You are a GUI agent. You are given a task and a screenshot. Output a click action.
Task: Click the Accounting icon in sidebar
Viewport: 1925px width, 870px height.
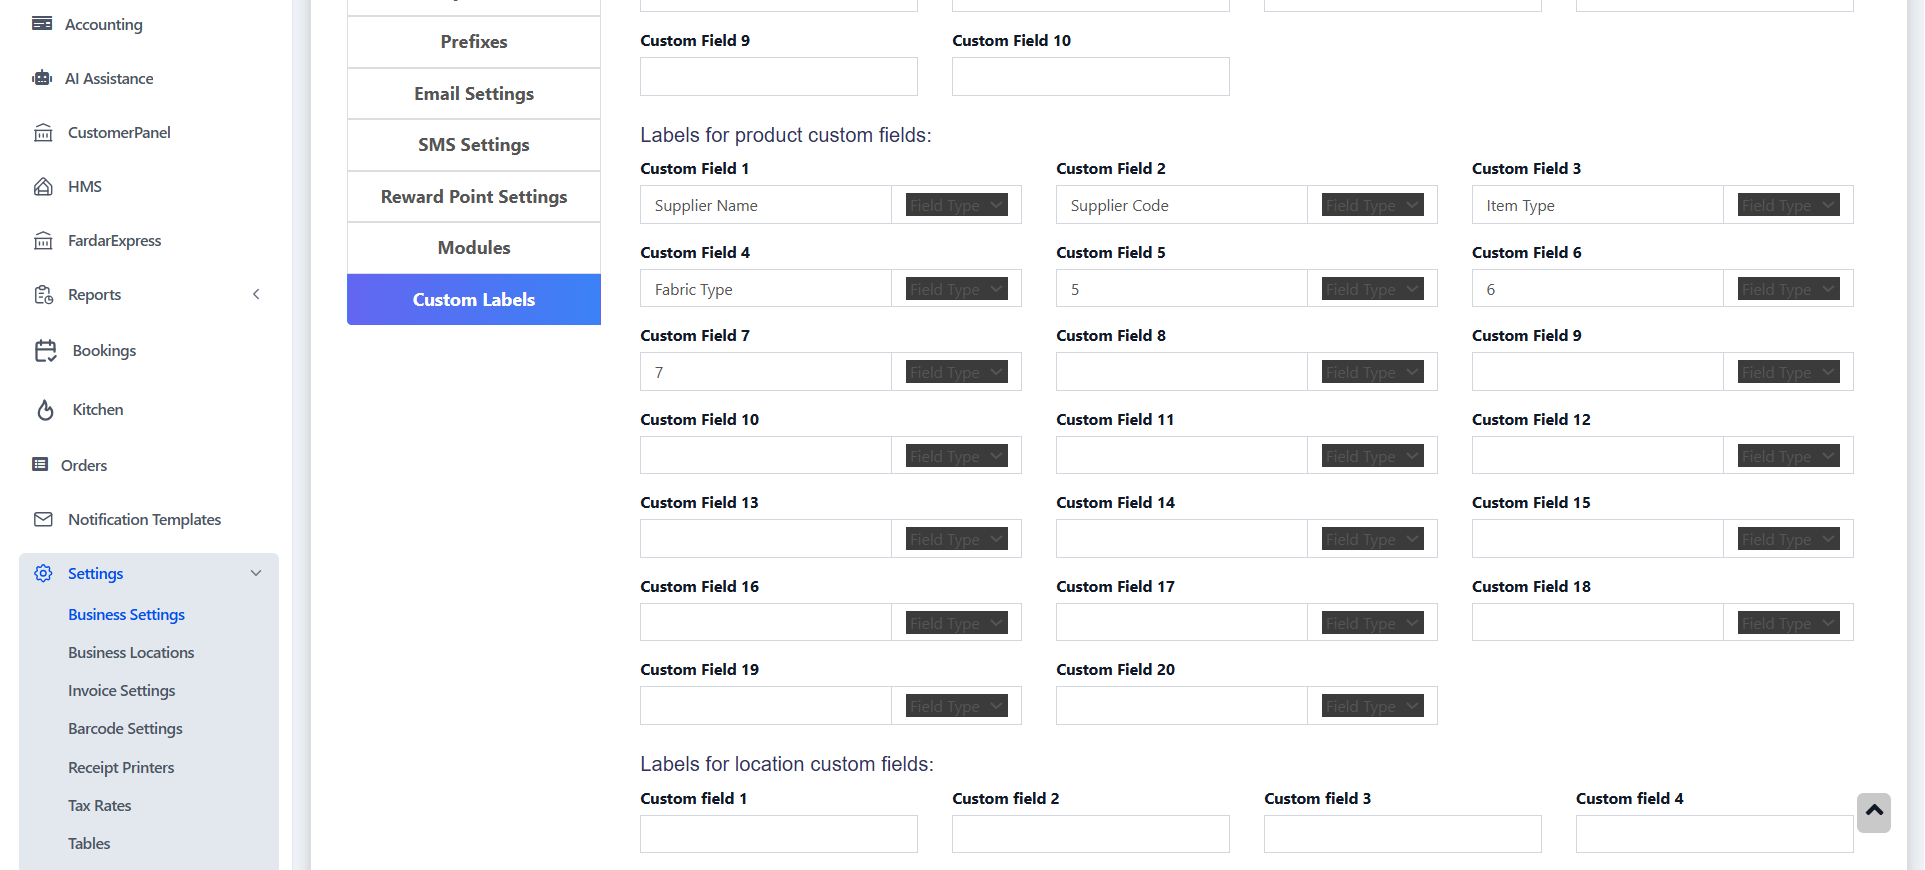(x=42, y=24)
